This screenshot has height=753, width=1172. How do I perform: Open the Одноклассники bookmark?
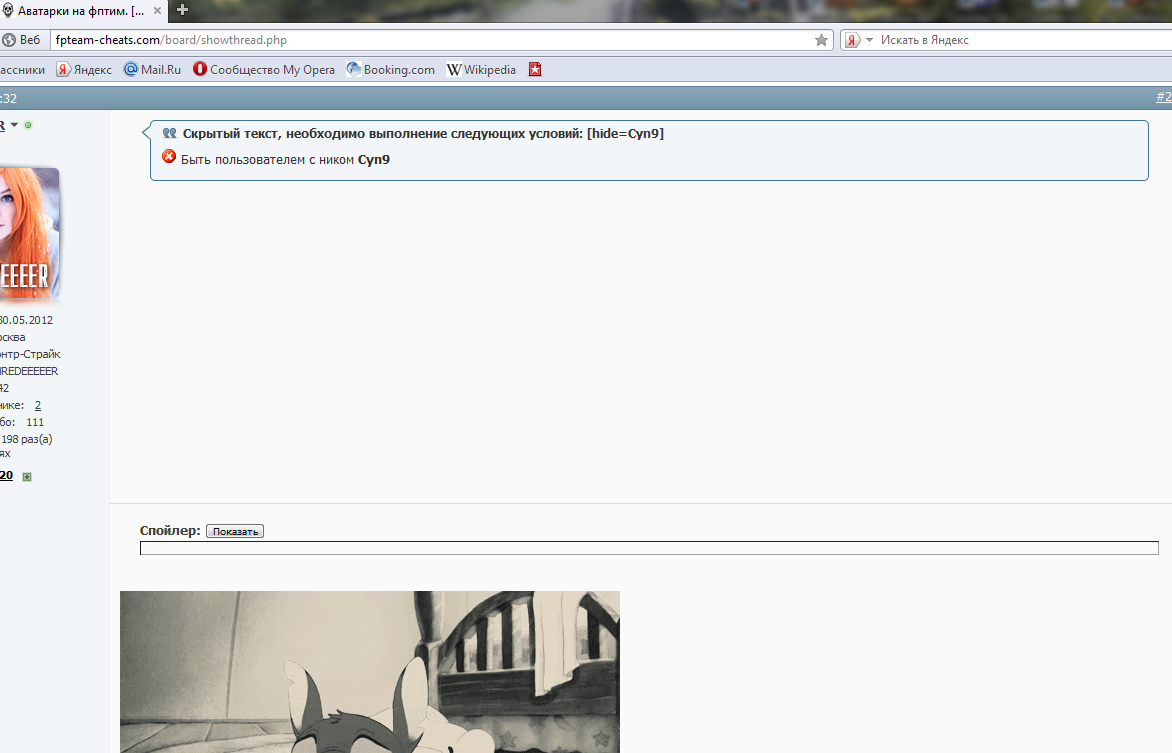tap(22, 70)
